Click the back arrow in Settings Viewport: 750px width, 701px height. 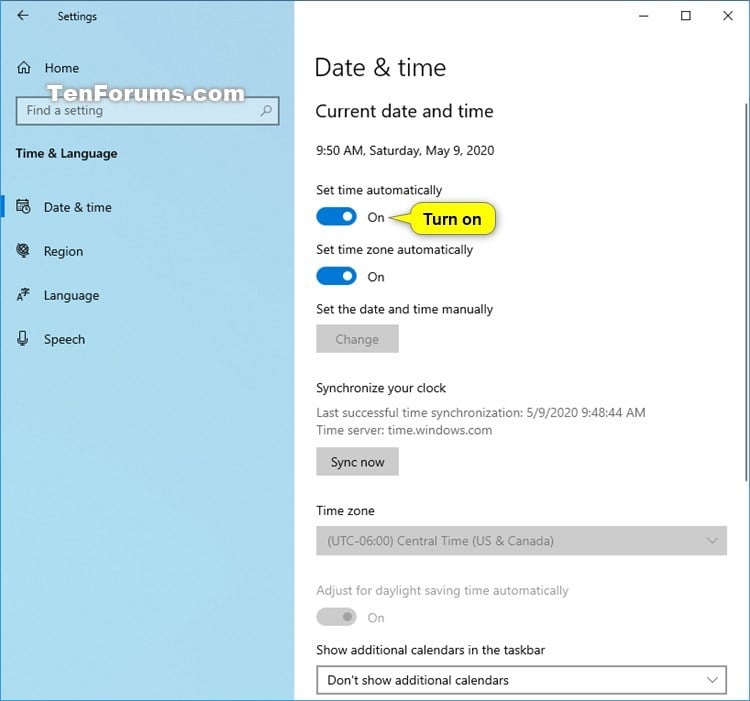[22, 16]
